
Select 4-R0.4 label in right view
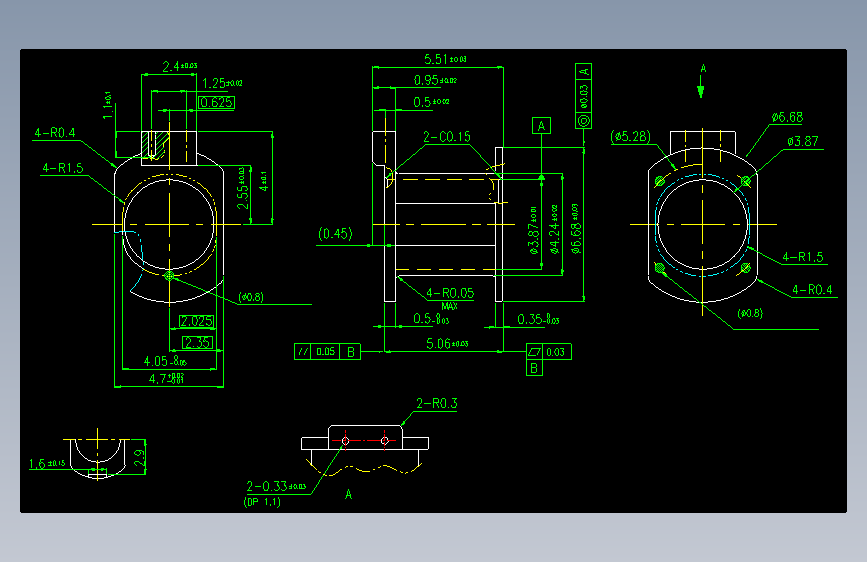click(812, 290)
